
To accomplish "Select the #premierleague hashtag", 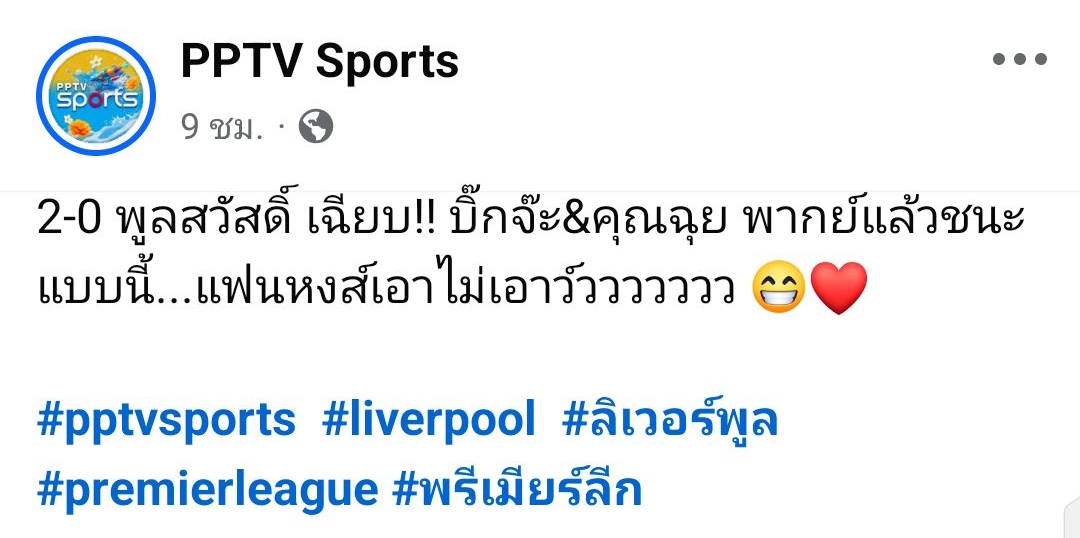I will pos(207,490).
